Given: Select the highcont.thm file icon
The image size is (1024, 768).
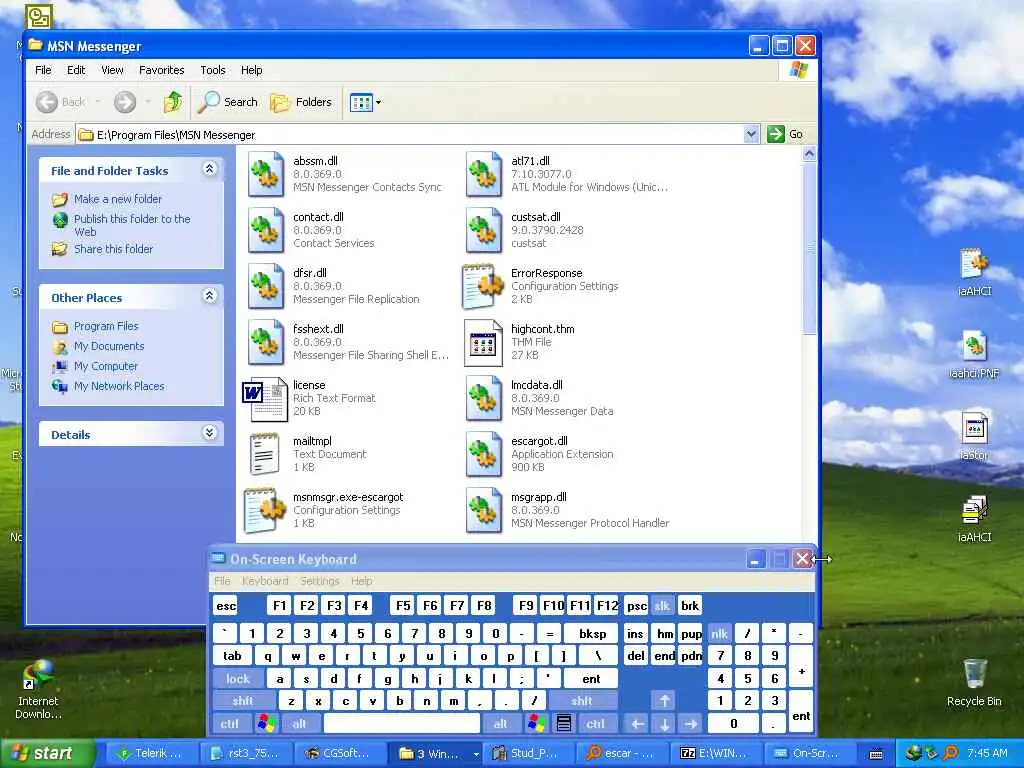Looking at the screenshot, I should (x=483, y=342).
